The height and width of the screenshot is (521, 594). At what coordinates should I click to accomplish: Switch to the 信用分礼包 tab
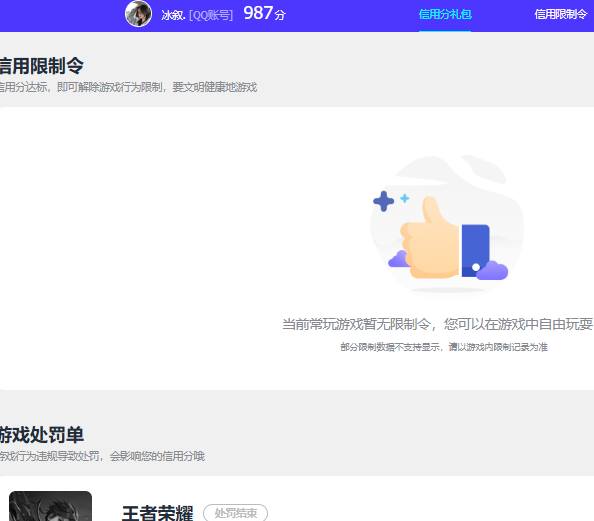click(x=445, y=14)
